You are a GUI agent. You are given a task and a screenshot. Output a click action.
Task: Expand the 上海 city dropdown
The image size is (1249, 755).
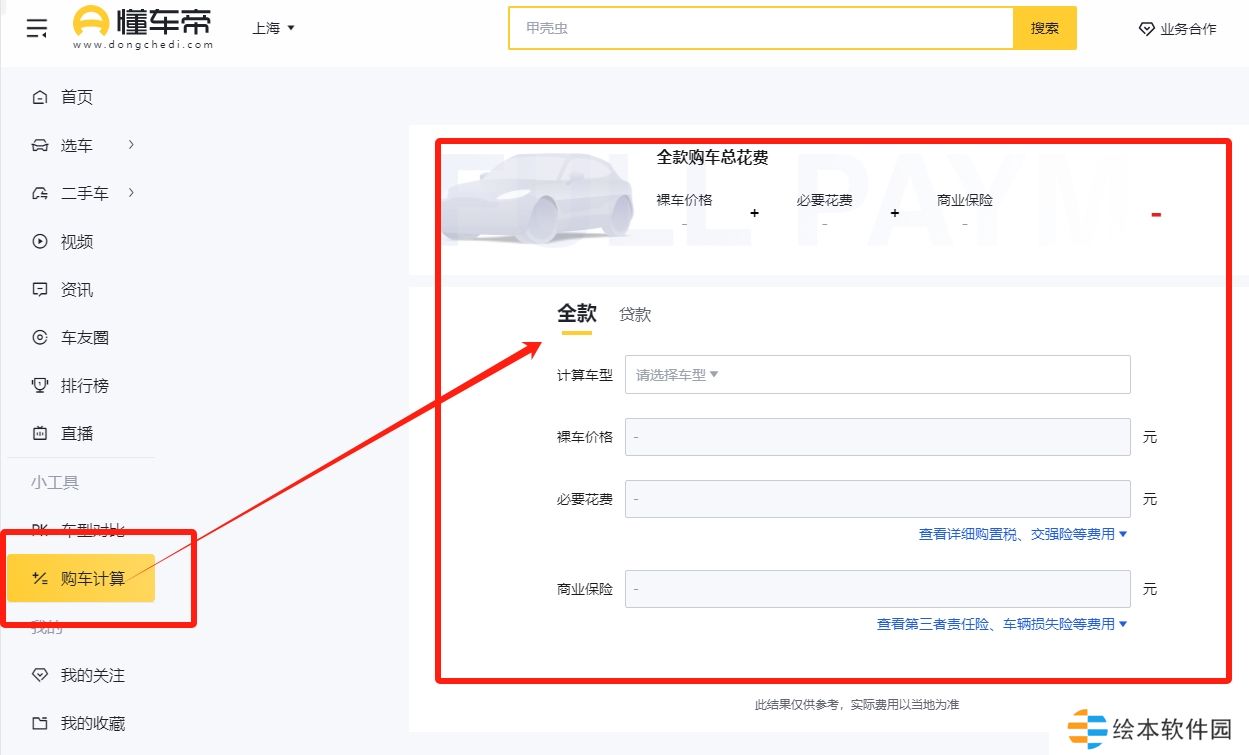click(x=273, y=28)
